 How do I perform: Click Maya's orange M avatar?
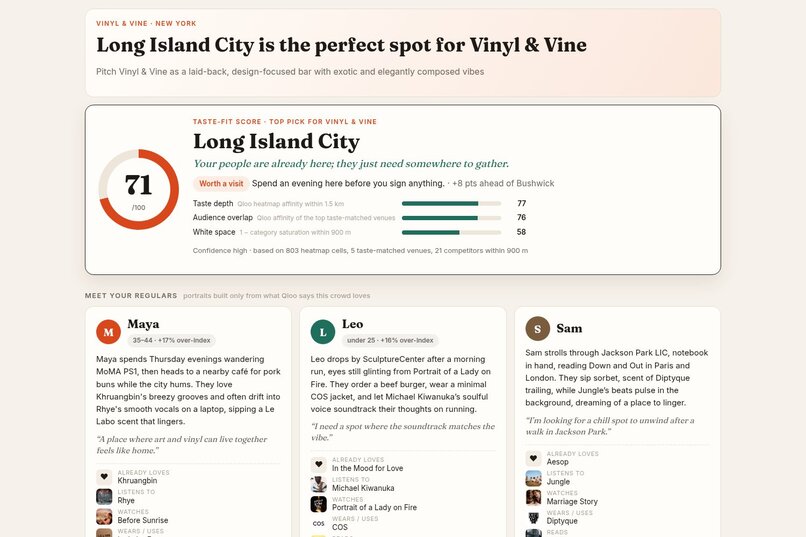(x=108, y=332)
